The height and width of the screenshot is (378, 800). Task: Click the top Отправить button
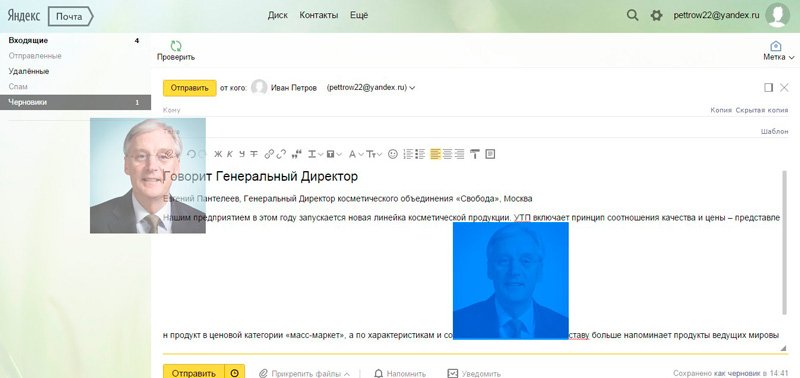[190, 88]
